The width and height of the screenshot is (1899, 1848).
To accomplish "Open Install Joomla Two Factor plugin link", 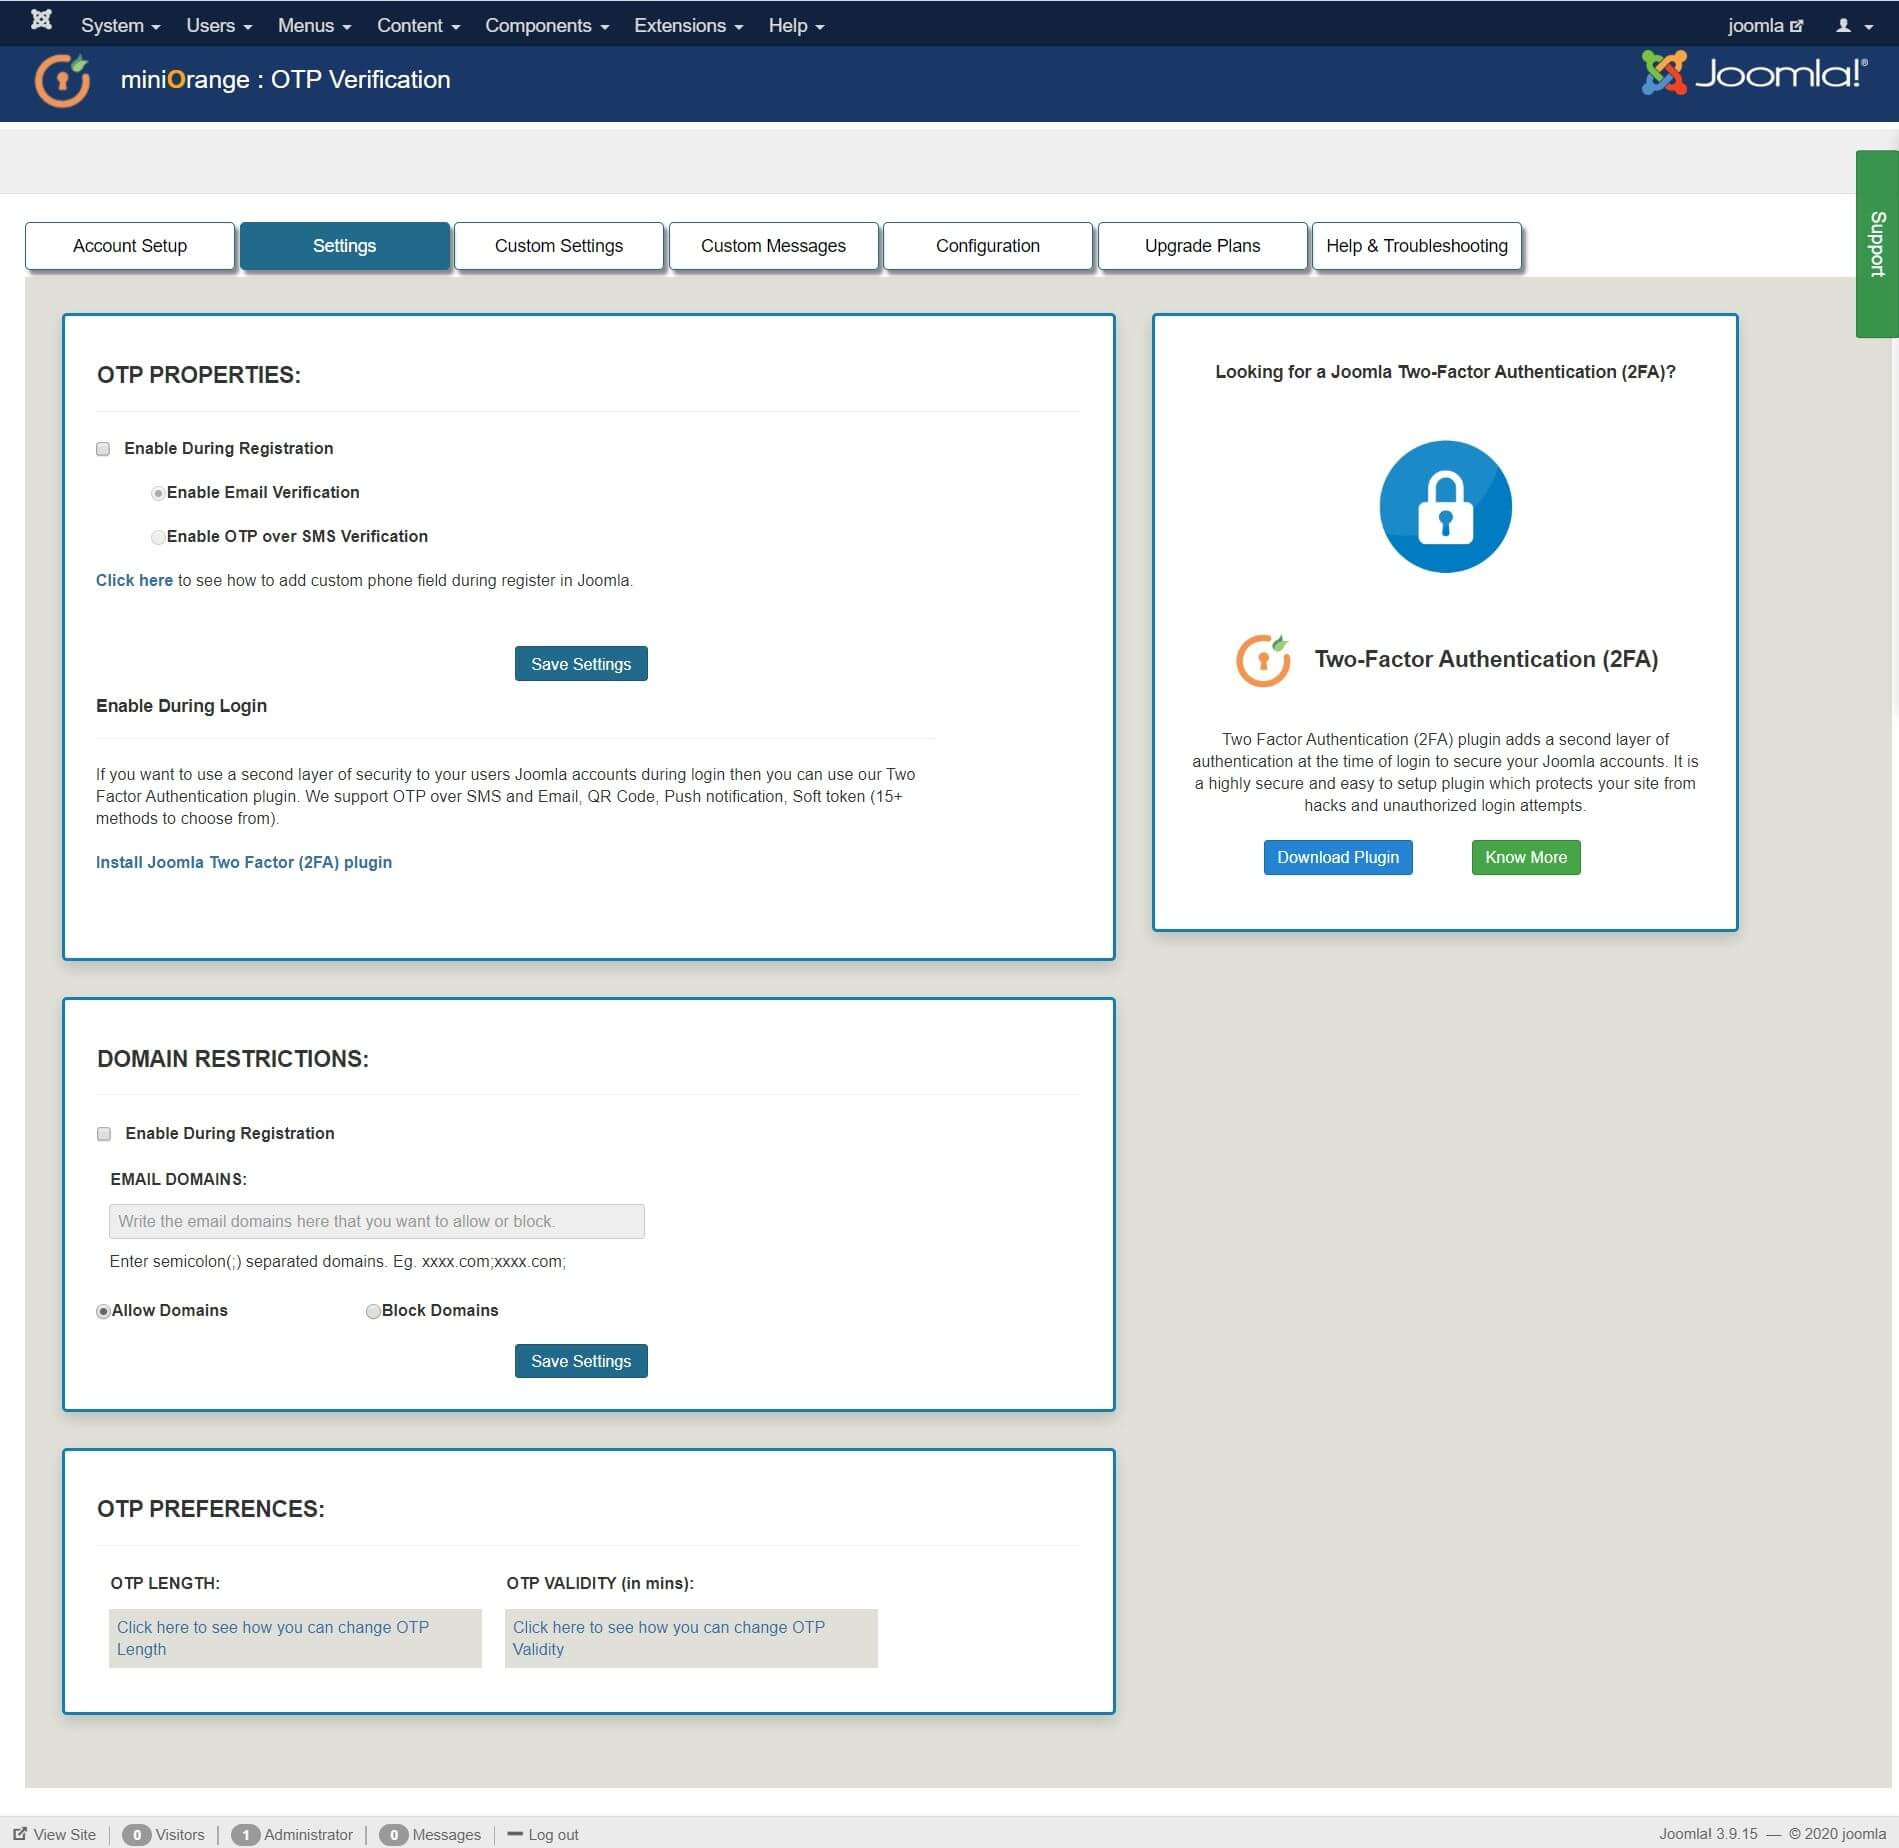I will tap(243, 862).
